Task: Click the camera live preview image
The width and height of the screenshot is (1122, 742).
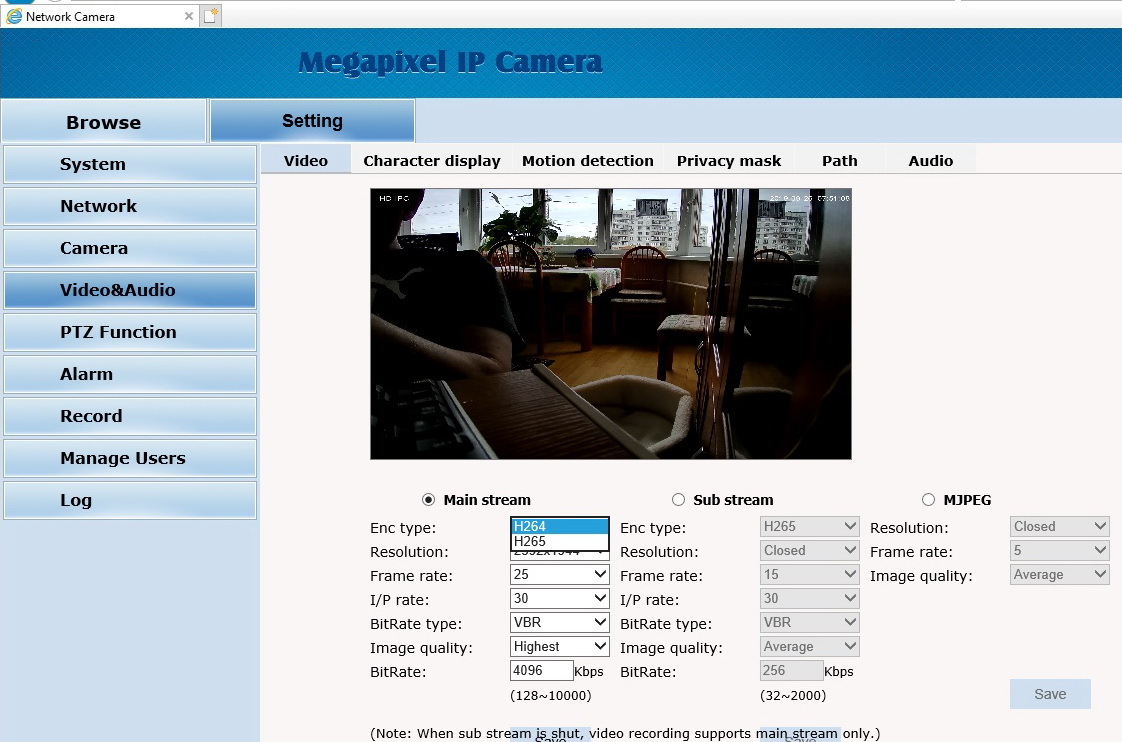Action: coord(610,324)
